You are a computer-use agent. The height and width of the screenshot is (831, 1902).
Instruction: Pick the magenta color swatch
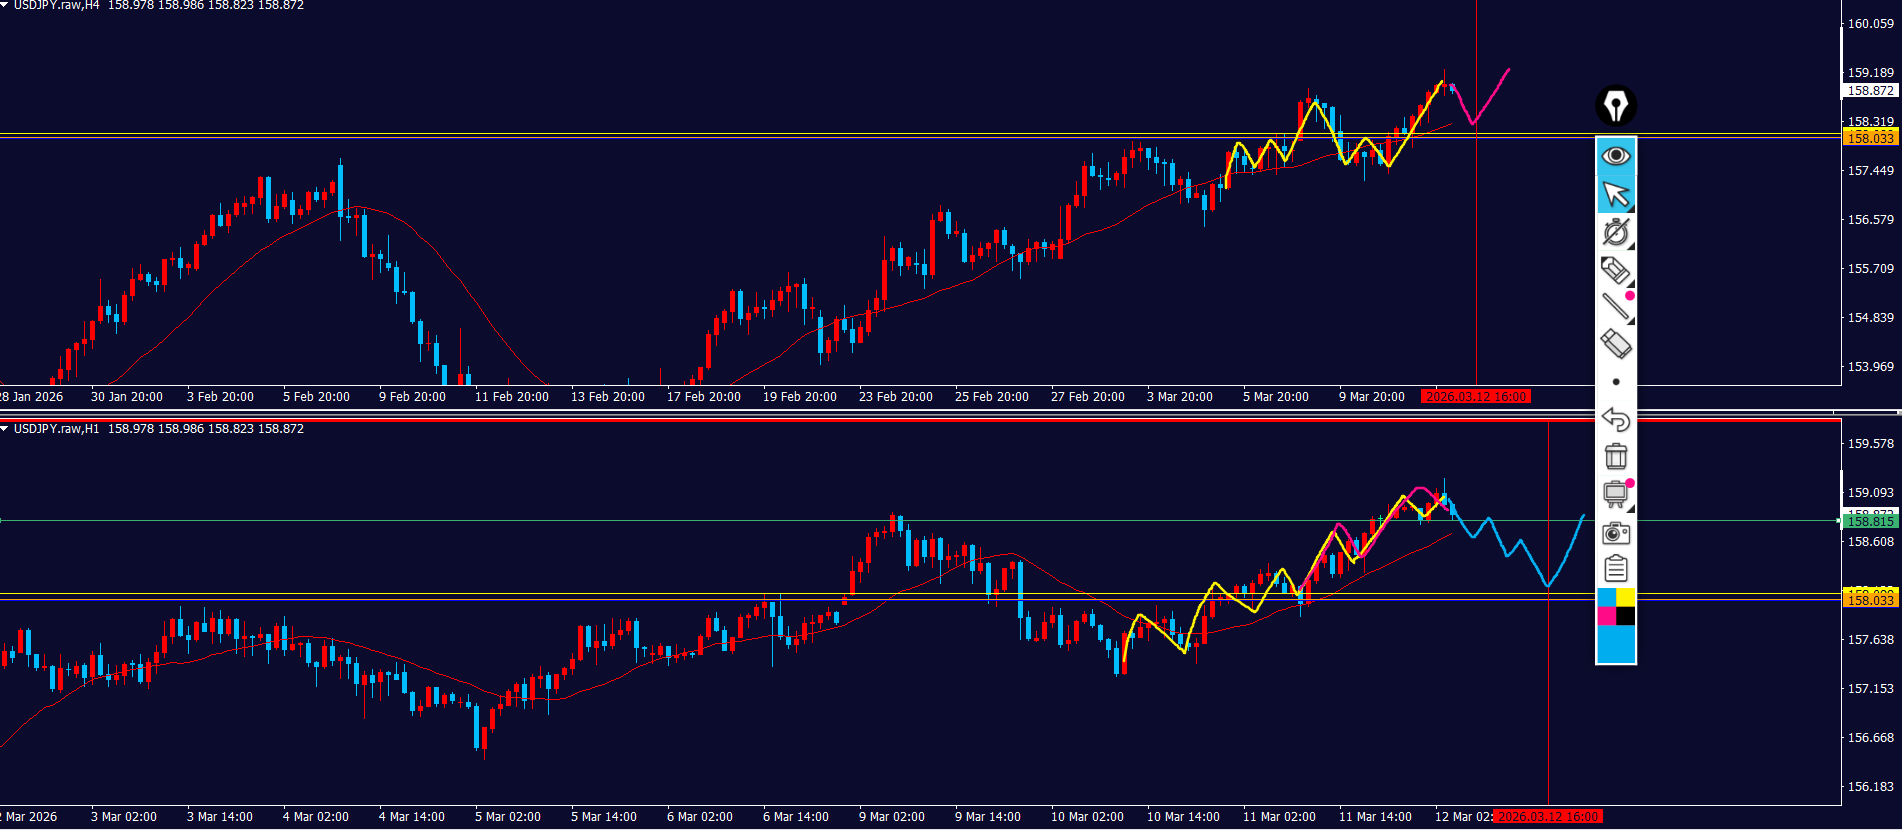[1607, 616]
